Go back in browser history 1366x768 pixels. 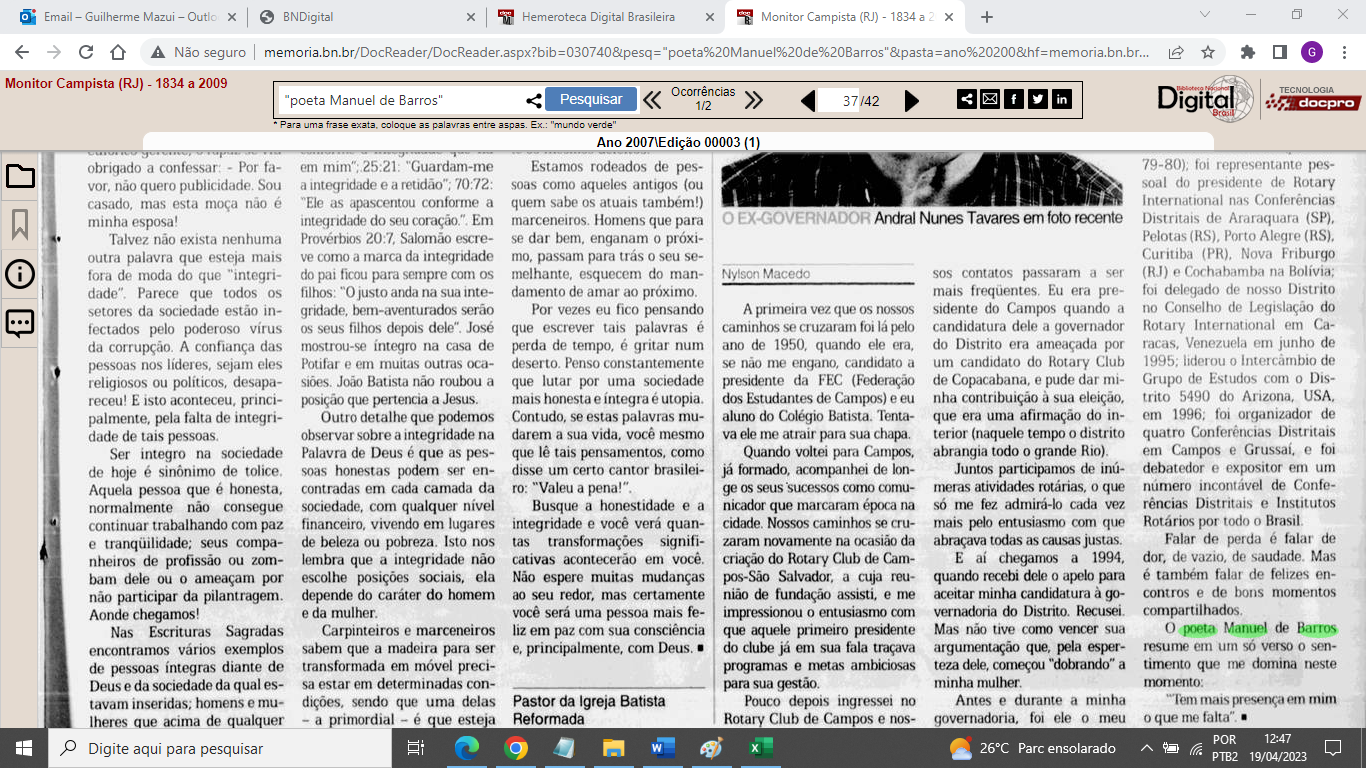(22, 53)
